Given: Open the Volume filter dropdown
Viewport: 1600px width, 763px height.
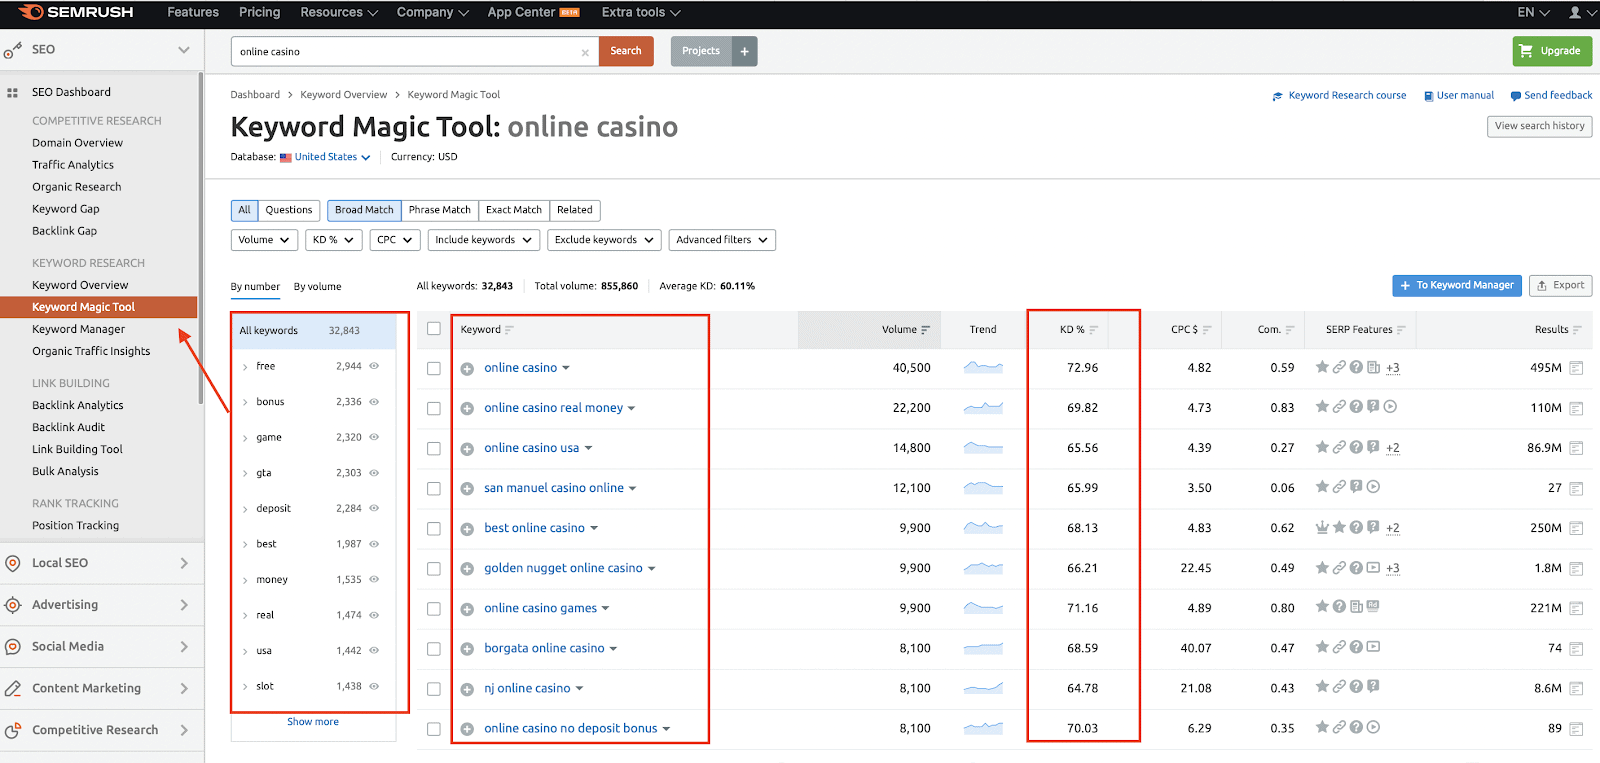Looking at the screenshot, I should tap(264, 240).
